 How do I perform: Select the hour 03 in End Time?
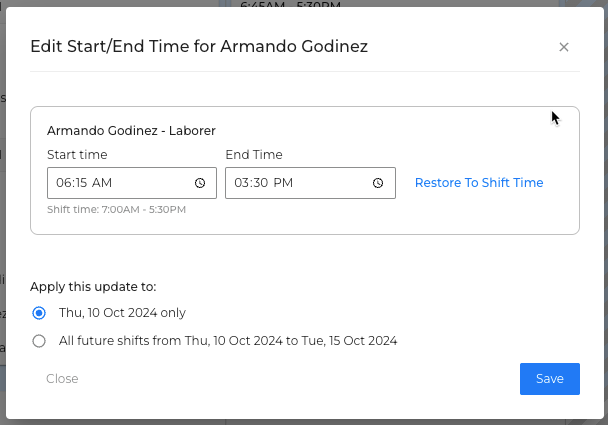pyautogui.click(x=242, y=183)
